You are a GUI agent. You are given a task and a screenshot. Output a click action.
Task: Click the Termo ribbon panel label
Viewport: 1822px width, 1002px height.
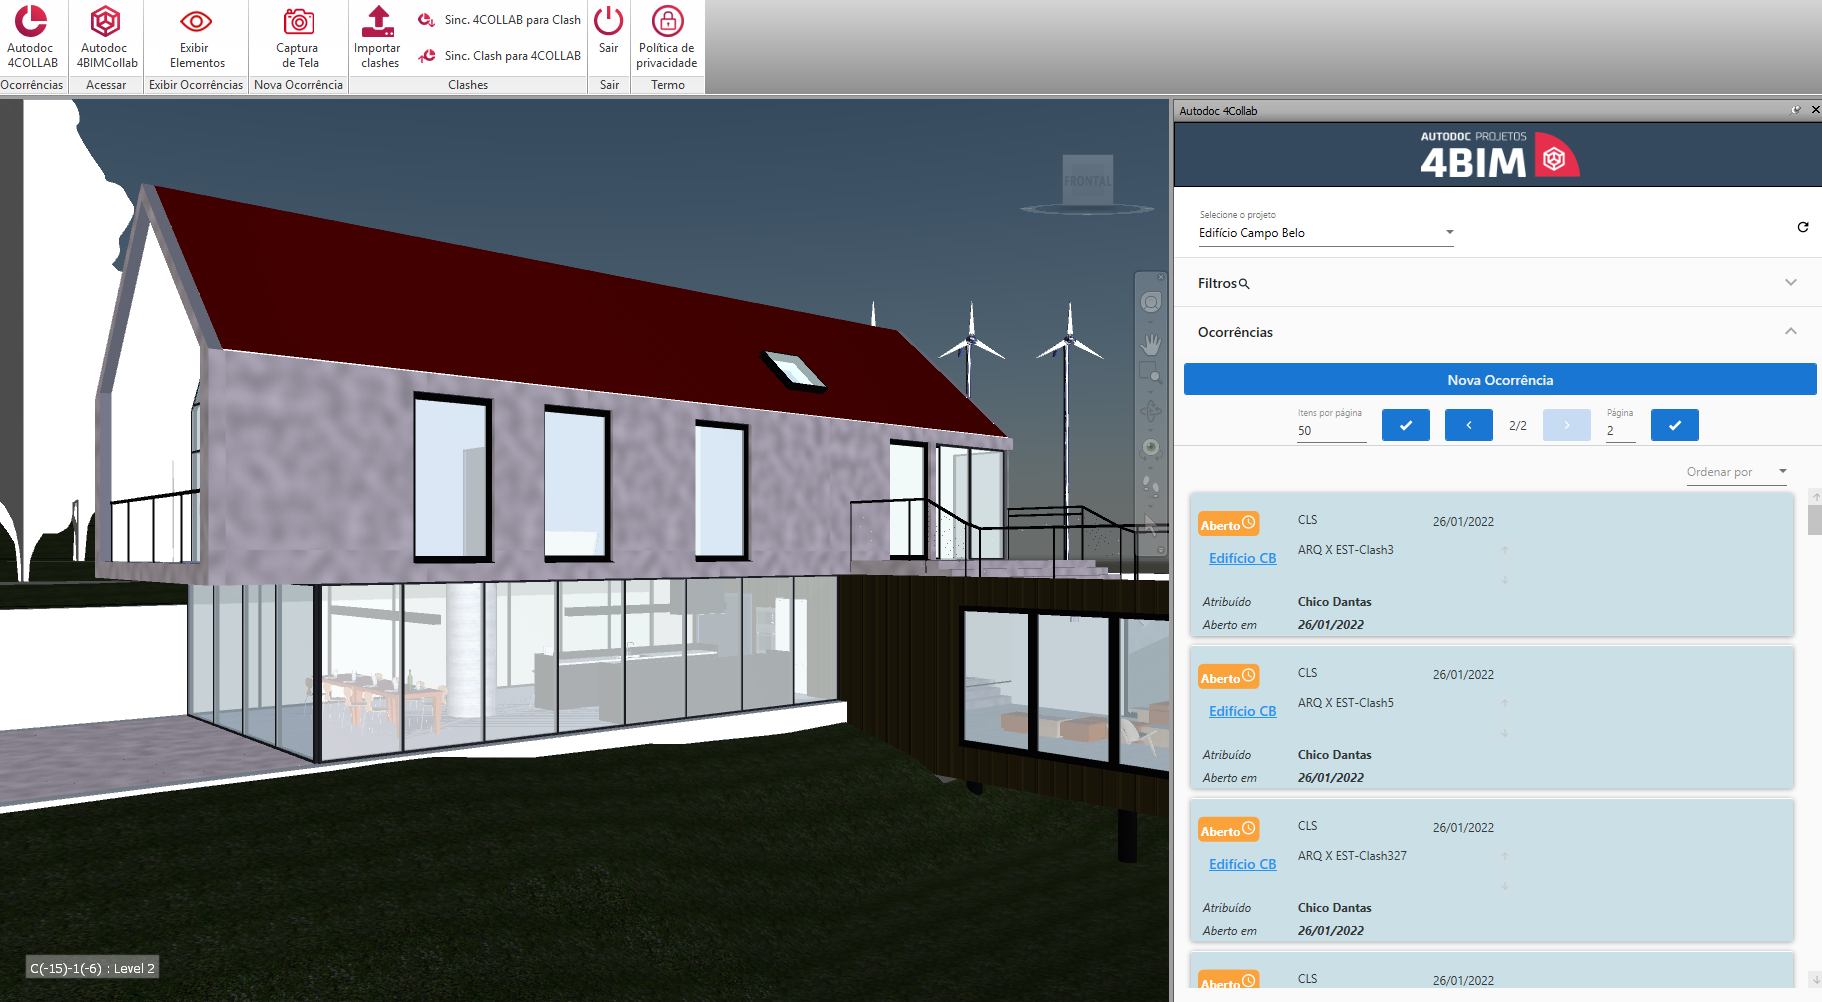point(668,85)
